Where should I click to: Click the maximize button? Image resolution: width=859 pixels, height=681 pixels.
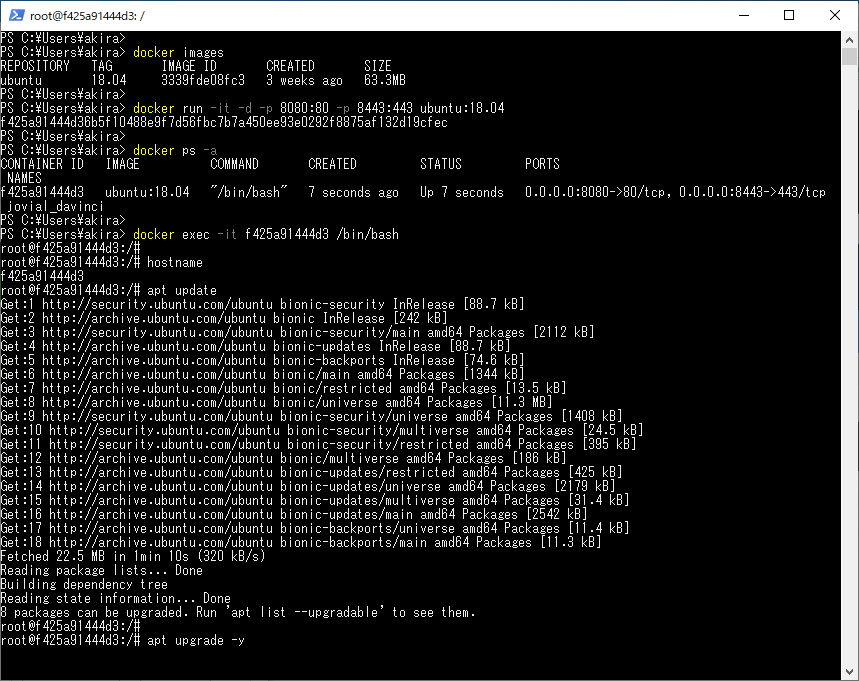click(789, 15)
